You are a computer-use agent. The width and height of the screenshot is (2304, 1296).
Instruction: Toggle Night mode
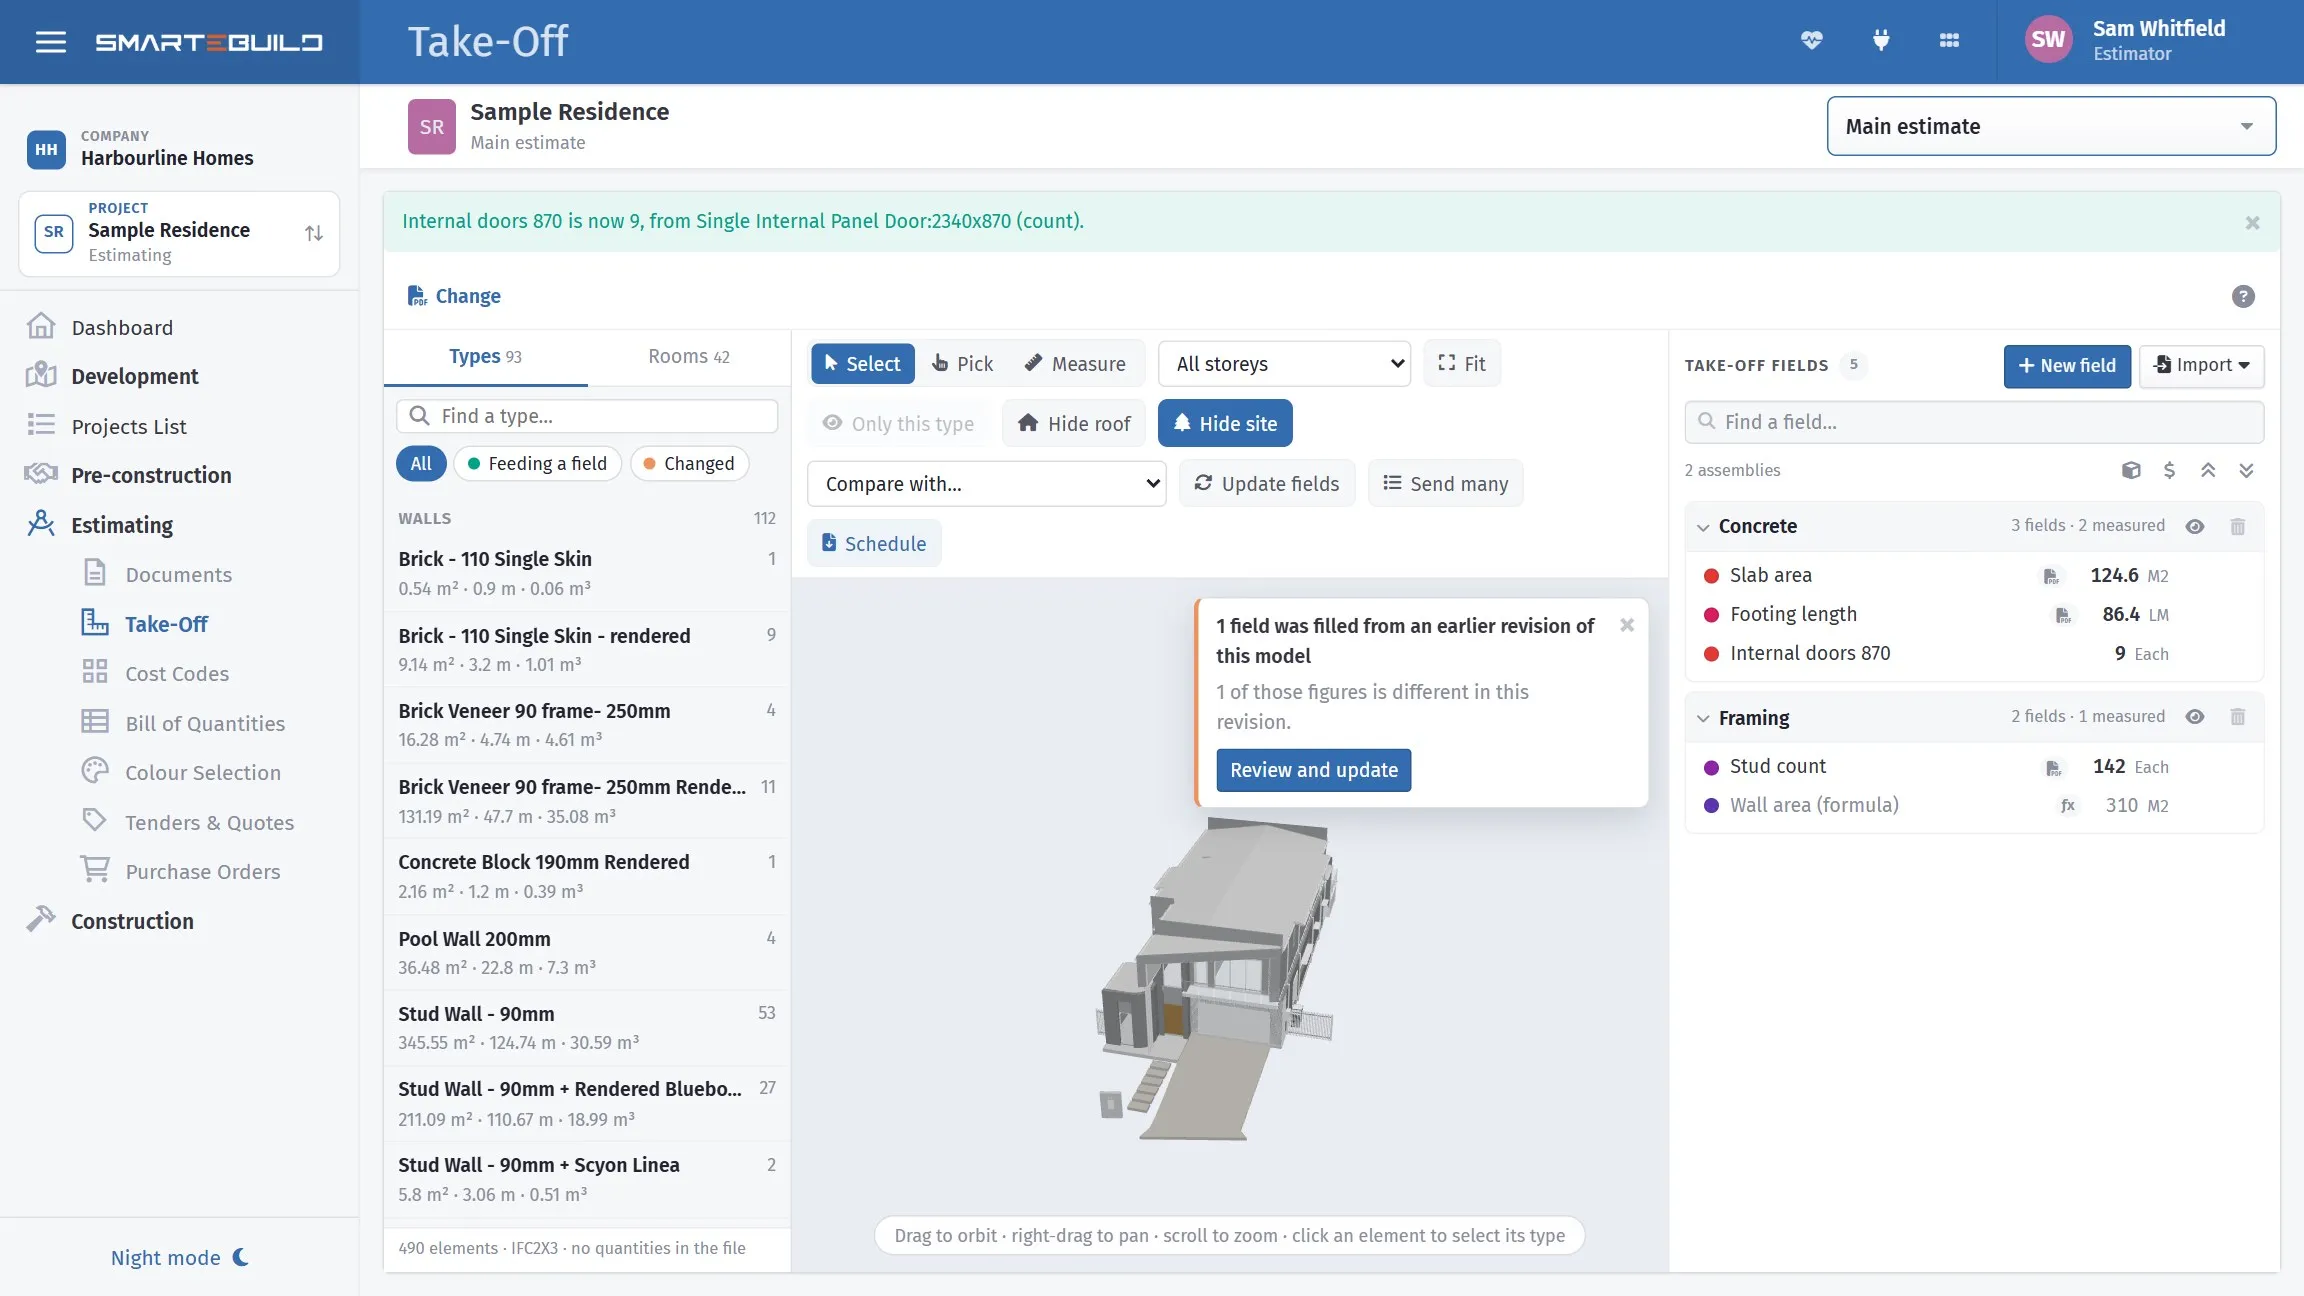tap(180, 1257)
